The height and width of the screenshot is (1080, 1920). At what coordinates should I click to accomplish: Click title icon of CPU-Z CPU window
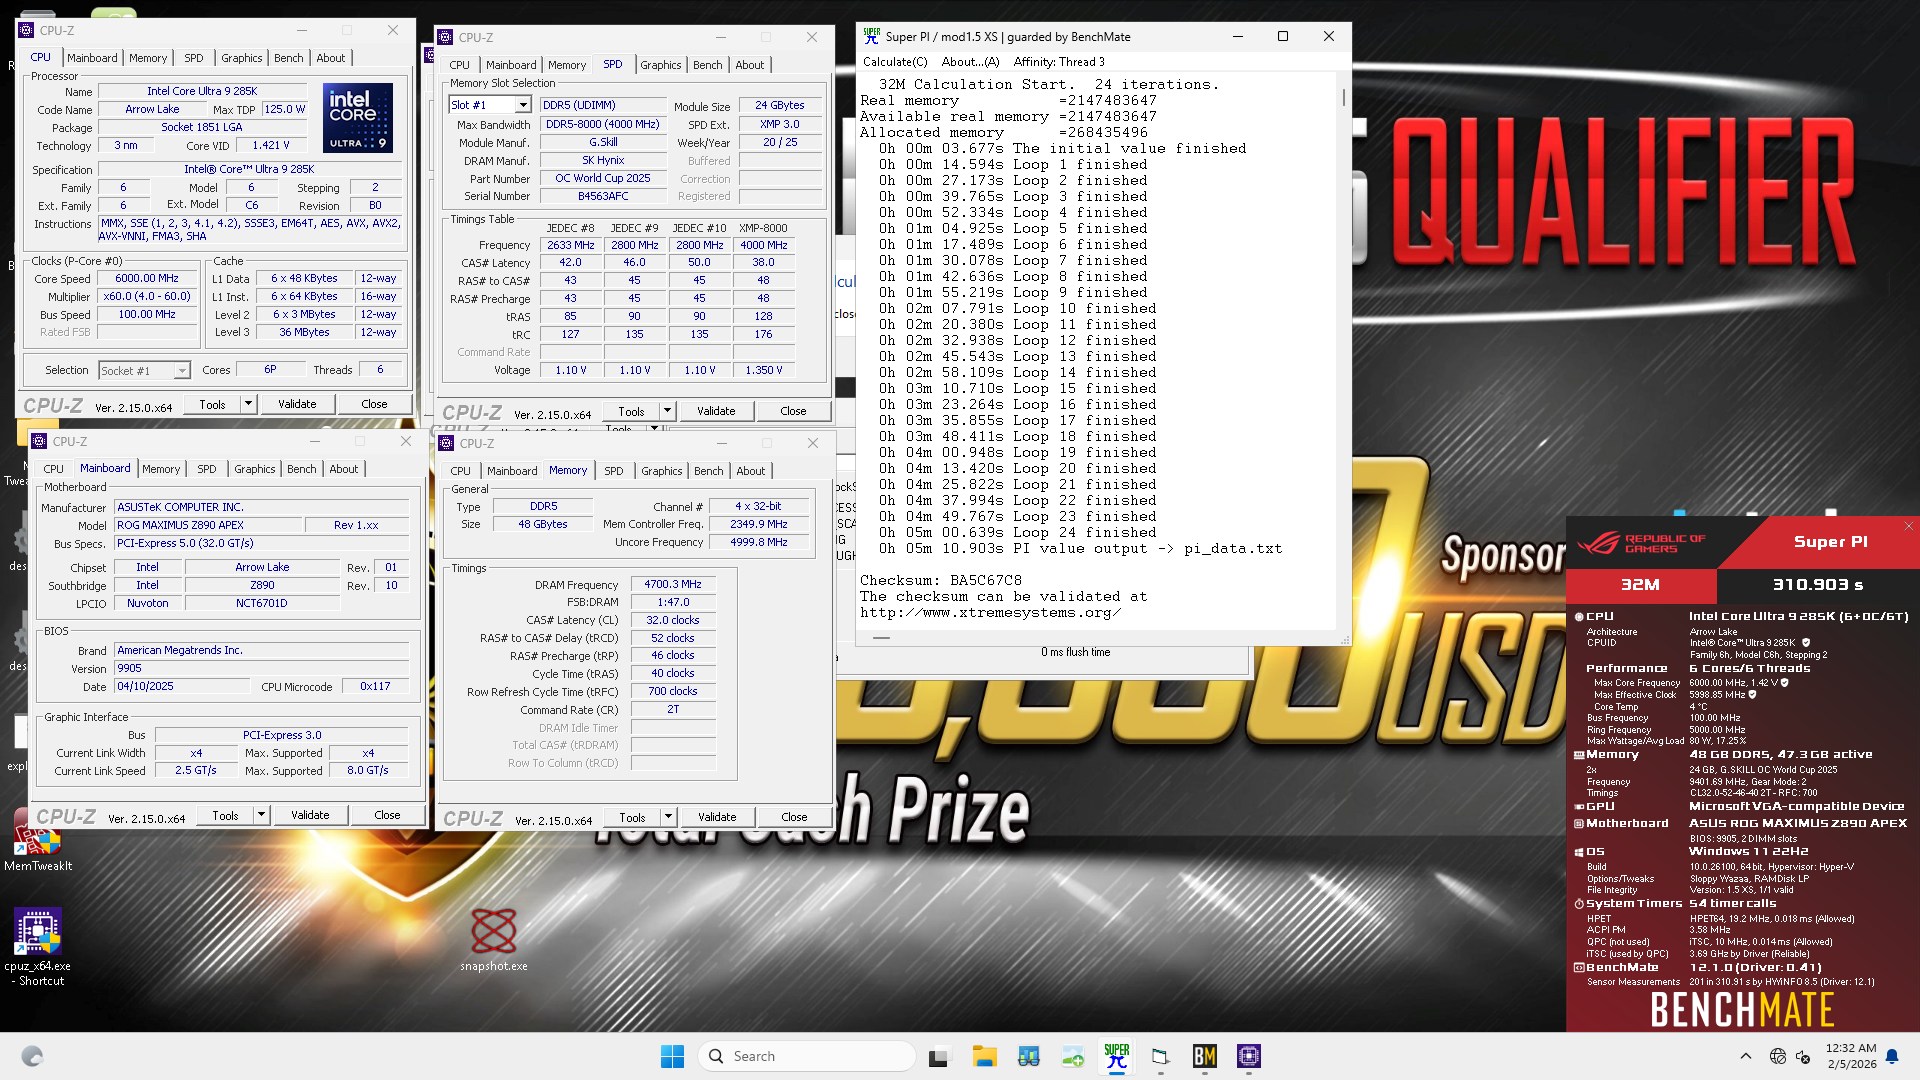26,30
